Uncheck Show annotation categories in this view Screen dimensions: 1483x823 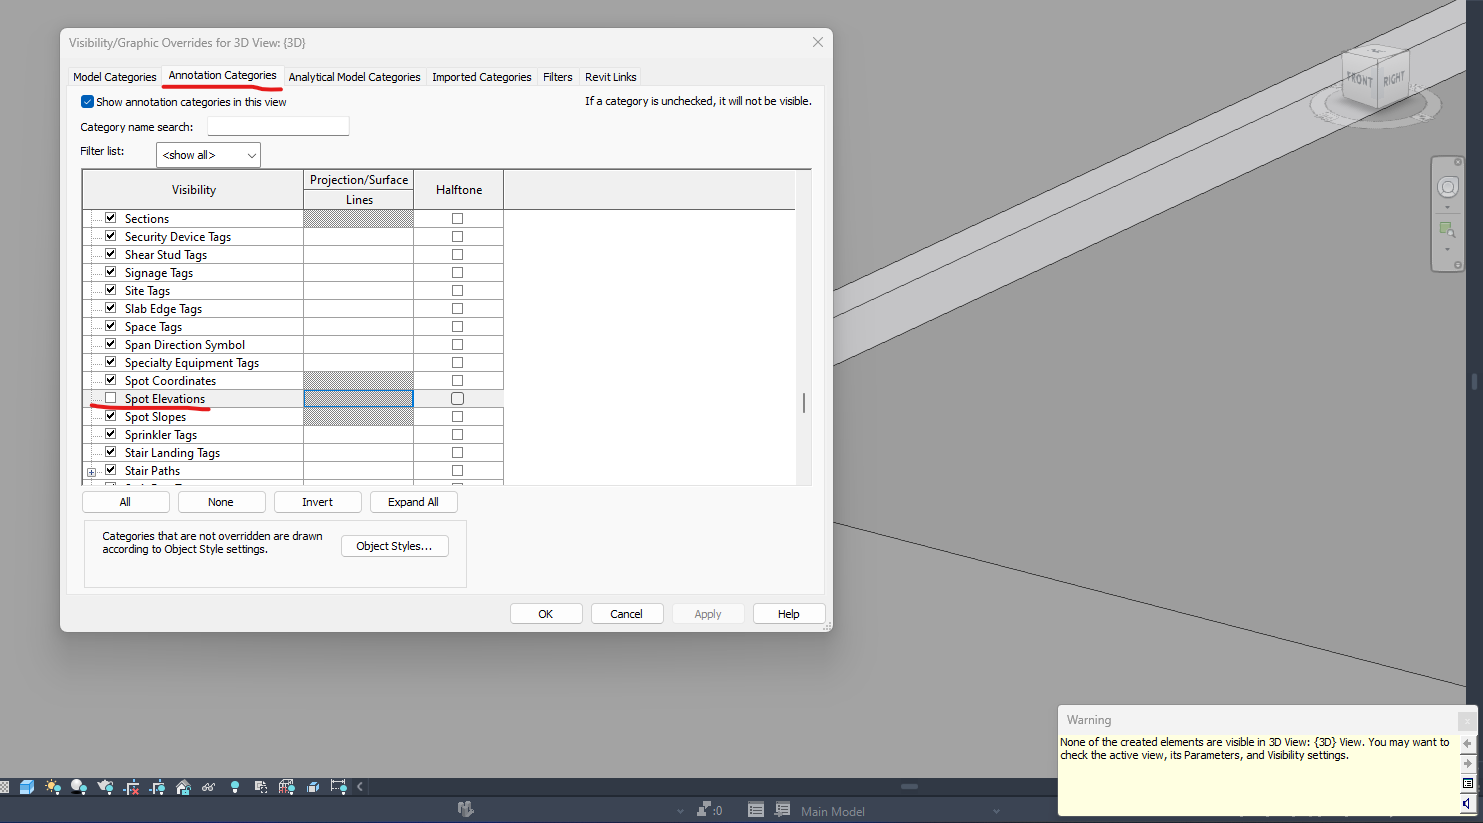[x=87, y=101]
